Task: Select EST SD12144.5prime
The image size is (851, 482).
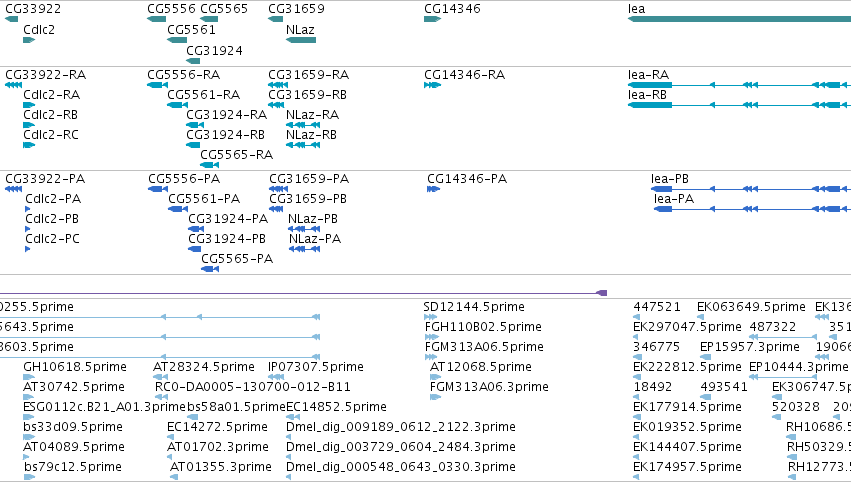Action: pos(474,307)
